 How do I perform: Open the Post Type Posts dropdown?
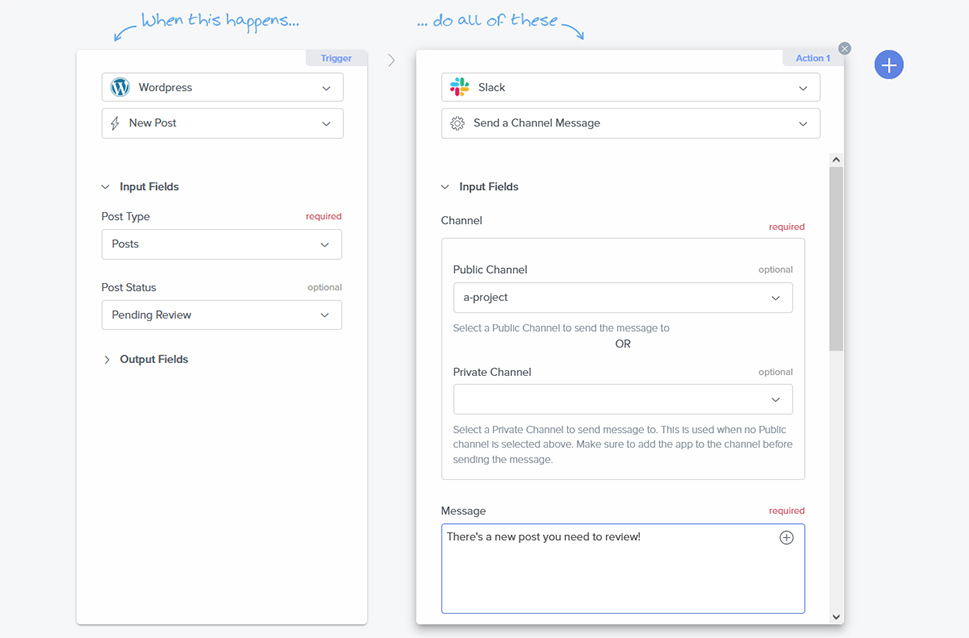coord(222,244)
